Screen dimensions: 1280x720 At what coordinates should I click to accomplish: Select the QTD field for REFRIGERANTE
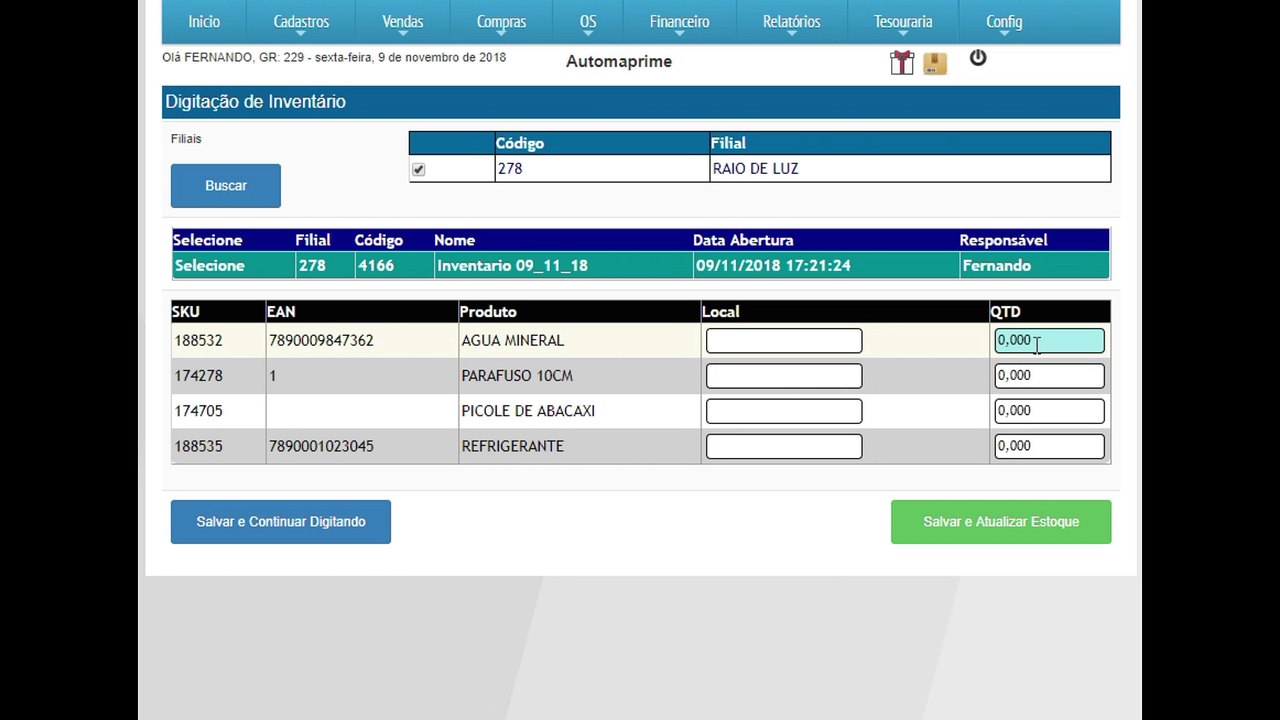coord(1049,446)
